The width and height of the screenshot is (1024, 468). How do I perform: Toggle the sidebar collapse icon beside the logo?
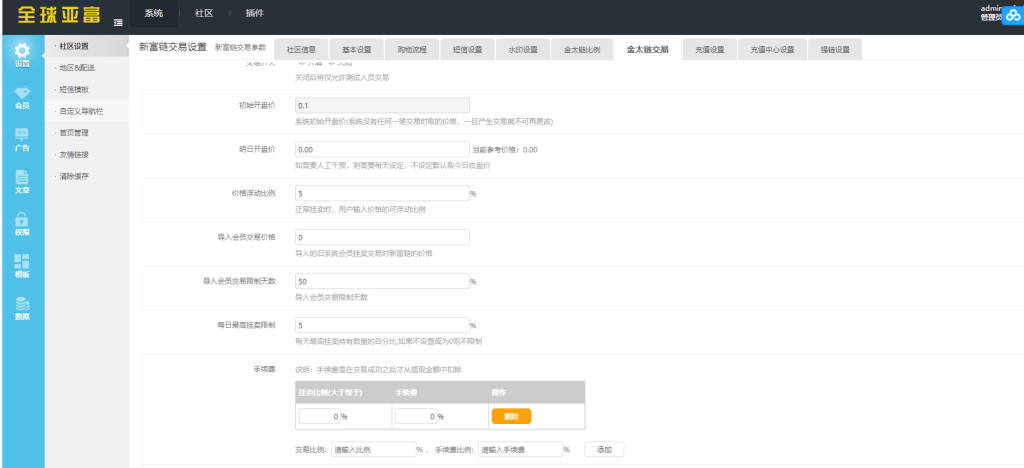pyautogui.click(x=118, y=22)
